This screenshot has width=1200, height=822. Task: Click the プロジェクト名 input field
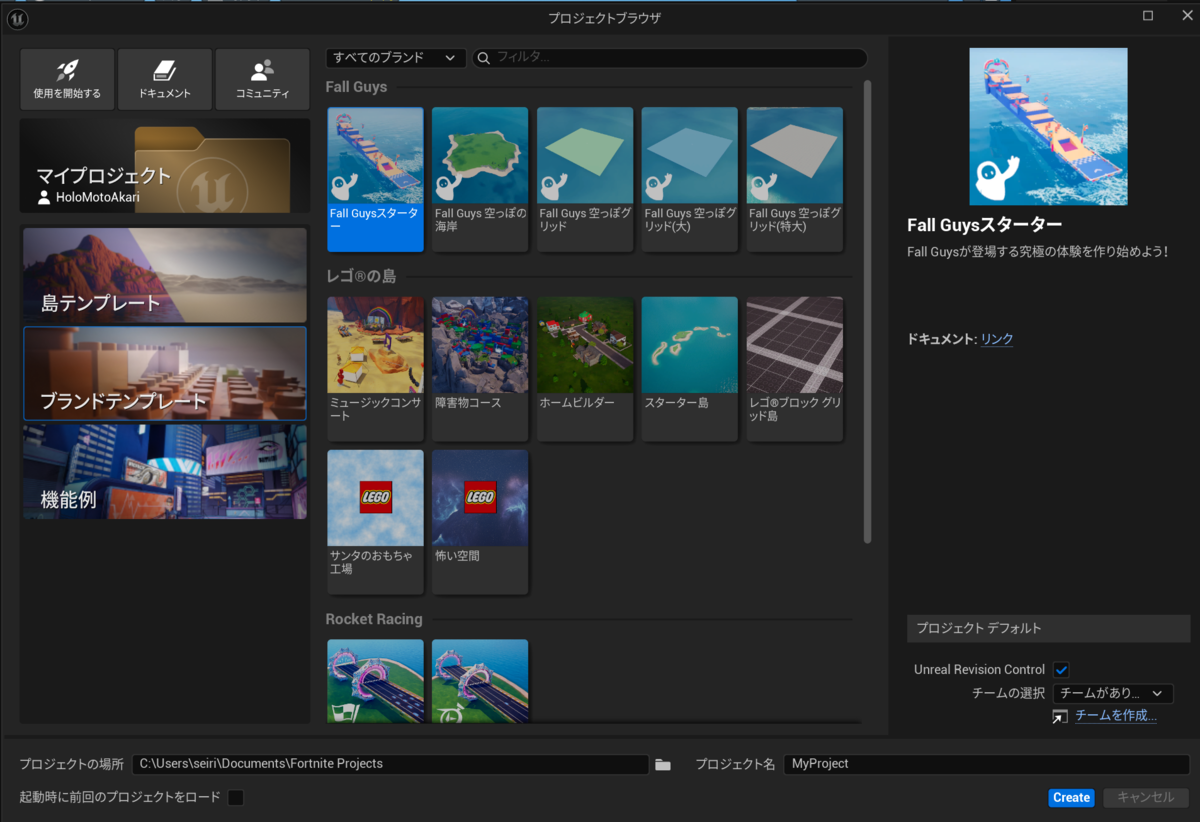(x=987, y=764)
